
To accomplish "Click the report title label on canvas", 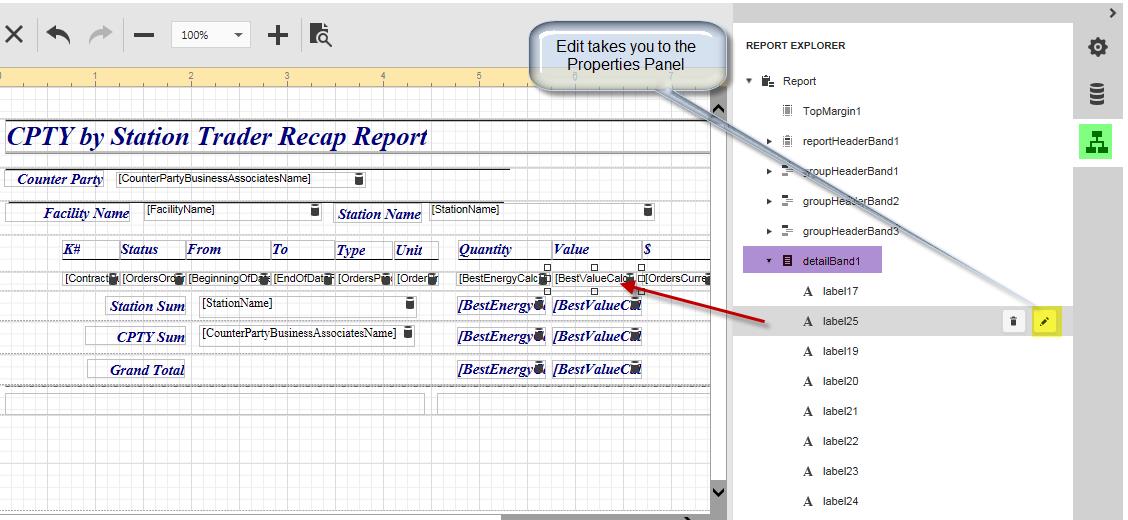I will [218, 137].
